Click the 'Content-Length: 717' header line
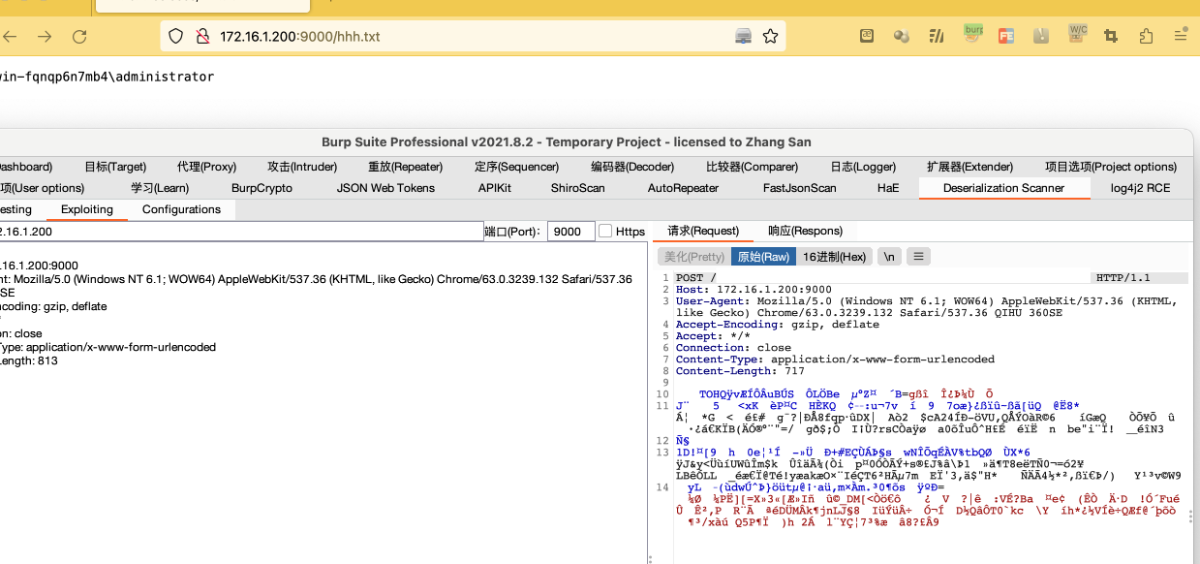1200x564 pixels. tap(741, 371)
